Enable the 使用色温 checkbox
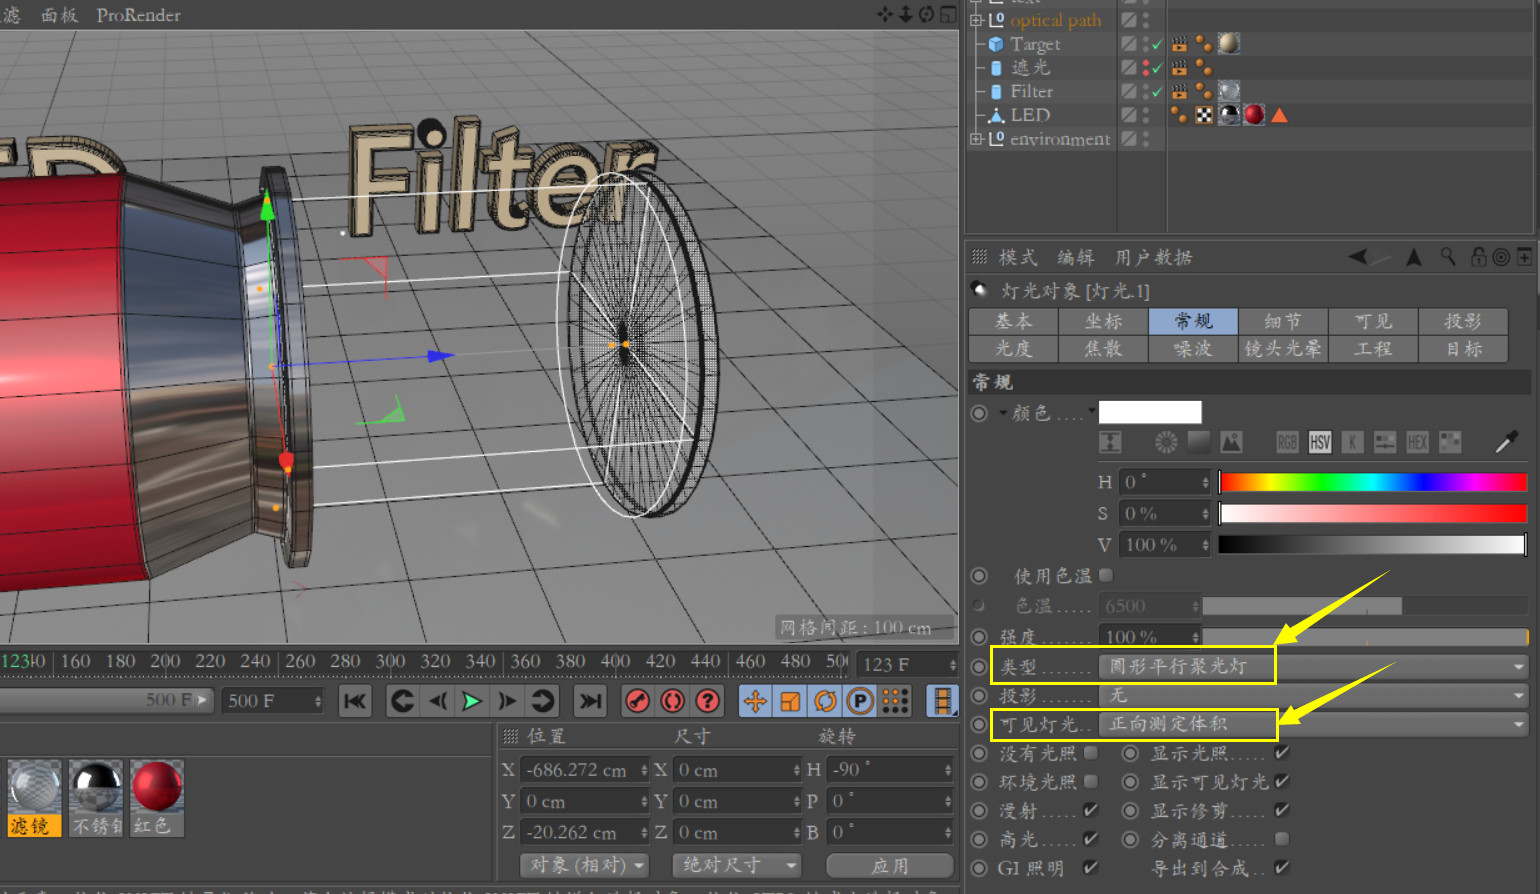Screen dimensions: 1540x894 [x=1106, y=575]
